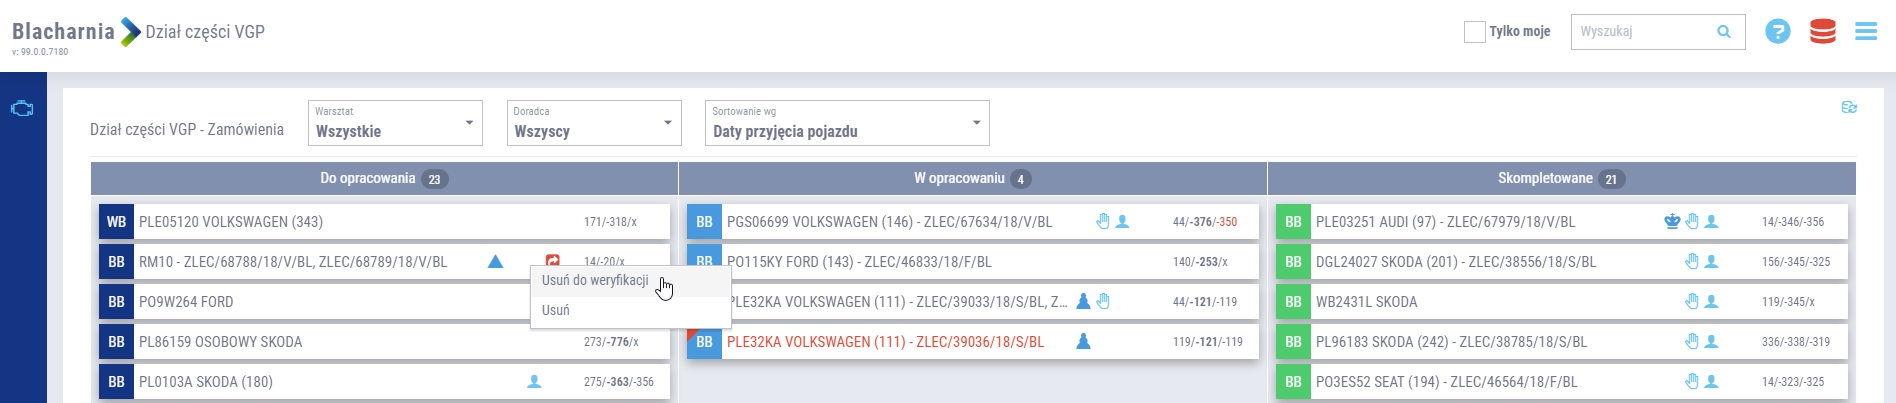Click the green BB badge on WB2431L SKODA
The image size is (1896, 403).
pyautogui.click(x=1293, y=302)
